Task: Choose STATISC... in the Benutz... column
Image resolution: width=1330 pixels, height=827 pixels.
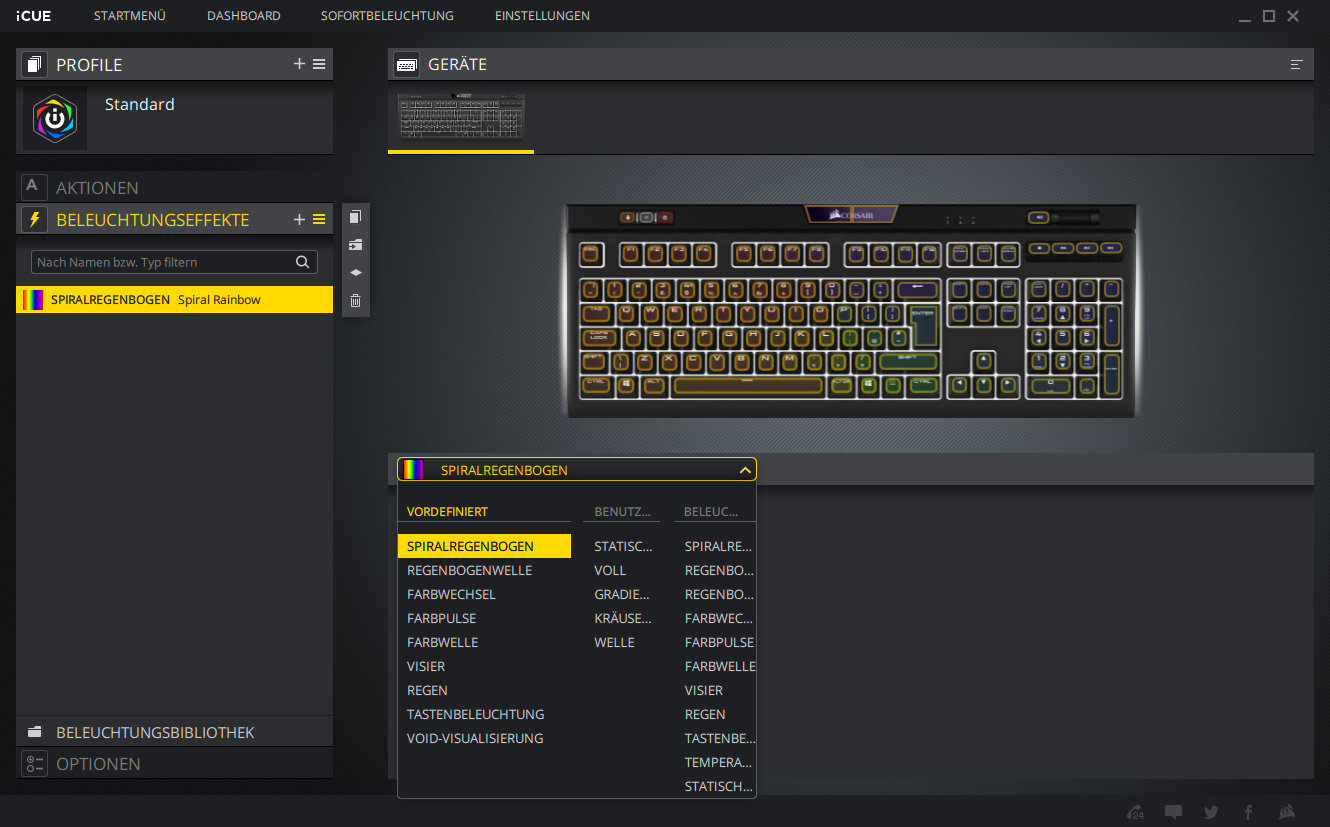Action: [x=623, y=546]
